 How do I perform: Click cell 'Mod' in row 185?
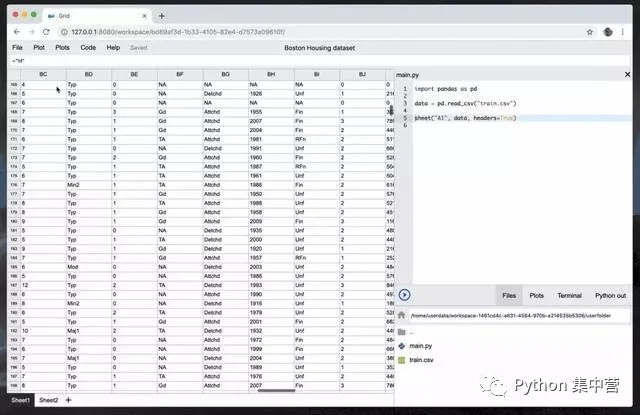pyautogui.click(x=89, y=267)
